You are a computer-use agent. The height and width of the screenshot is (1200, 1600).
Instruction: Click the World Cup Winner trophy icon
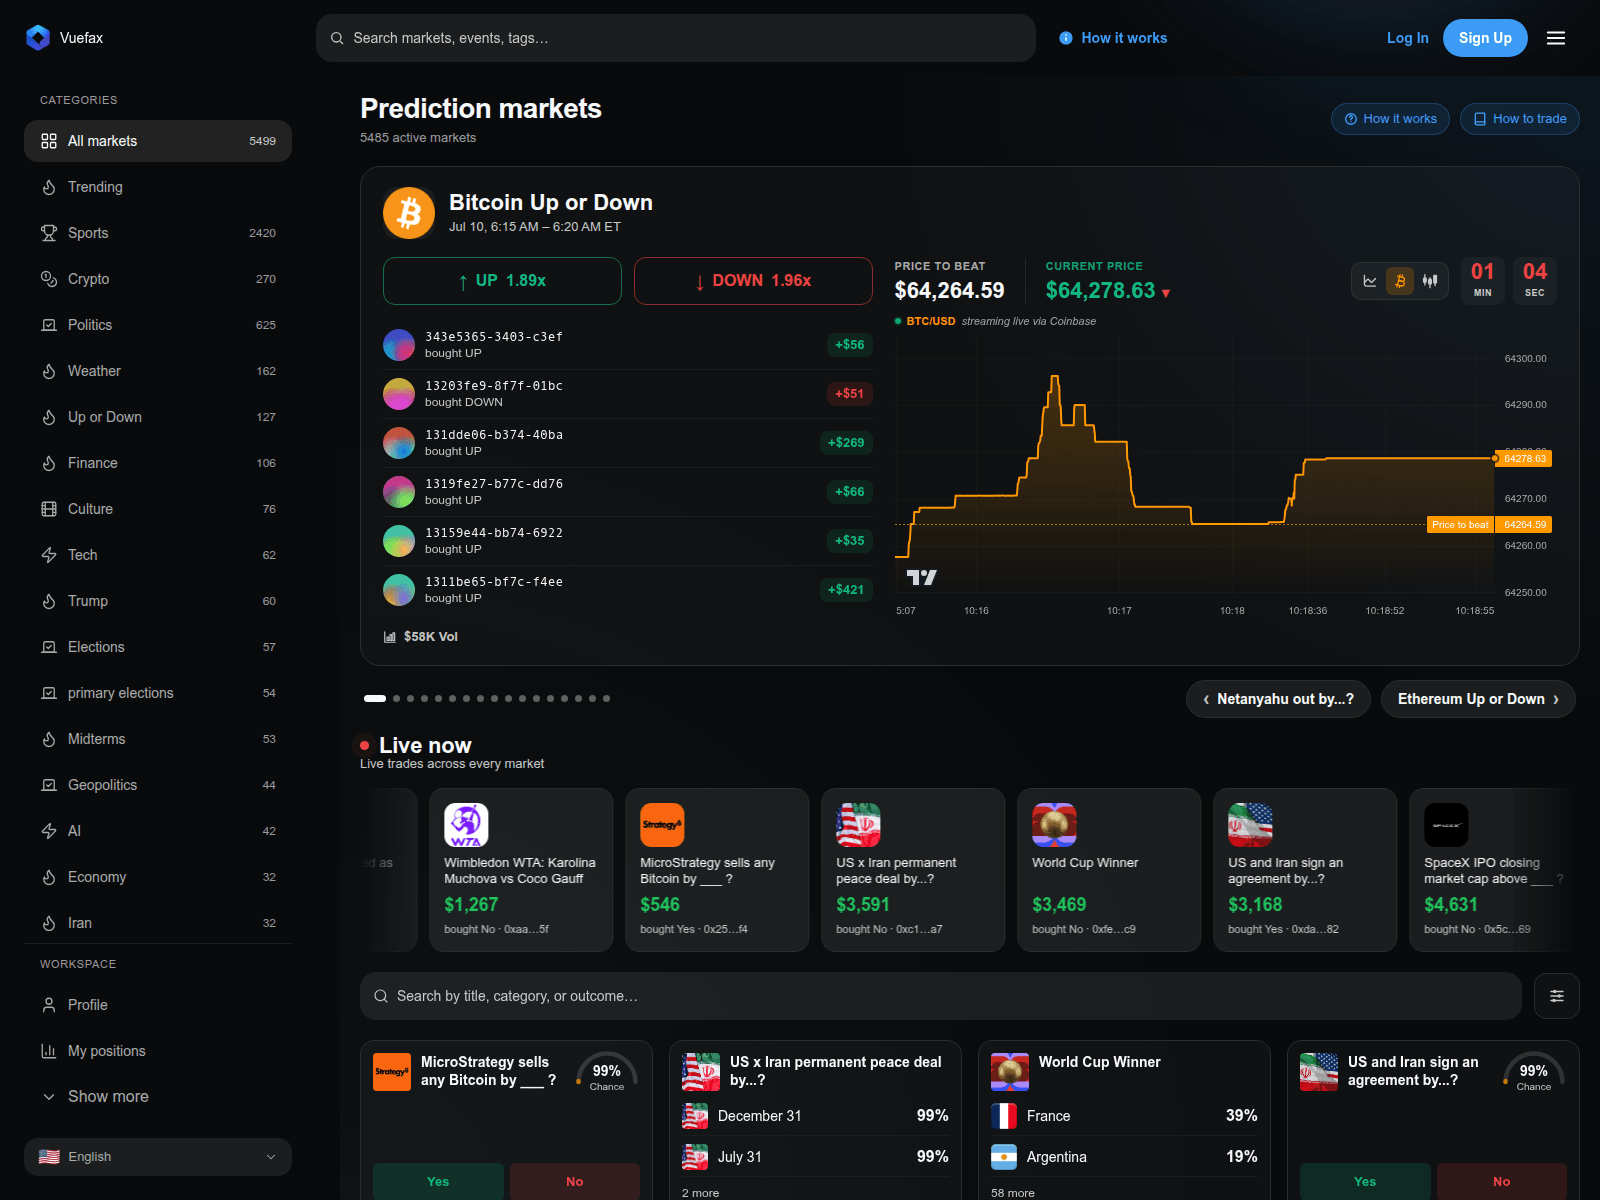click(1054, 825)
